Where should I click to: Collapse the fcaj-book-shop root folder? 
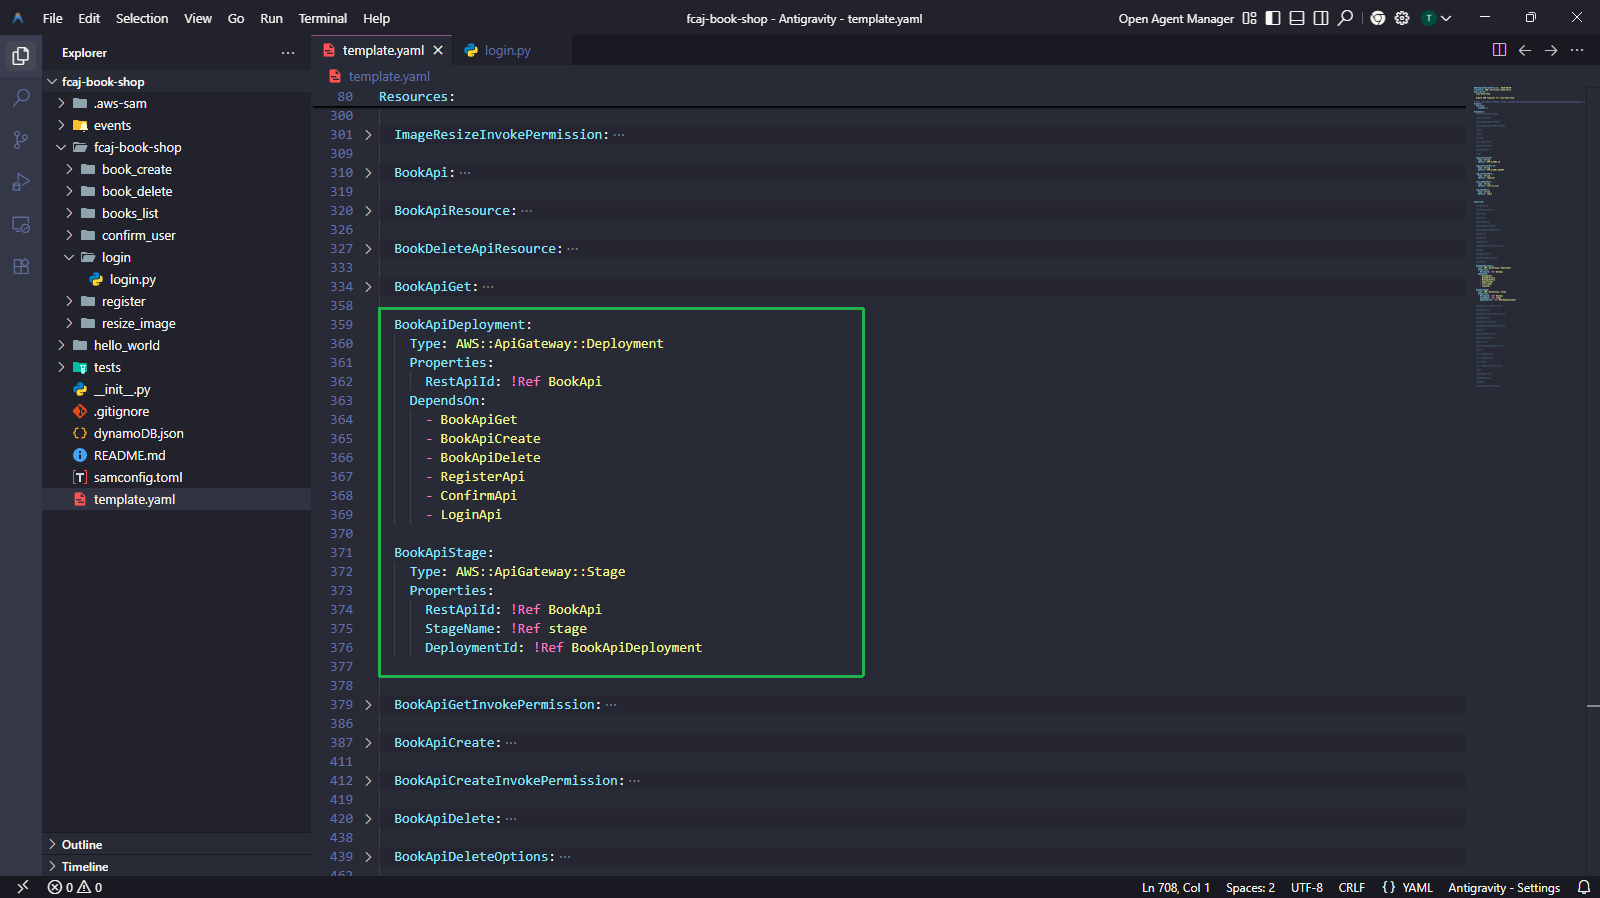177,82
